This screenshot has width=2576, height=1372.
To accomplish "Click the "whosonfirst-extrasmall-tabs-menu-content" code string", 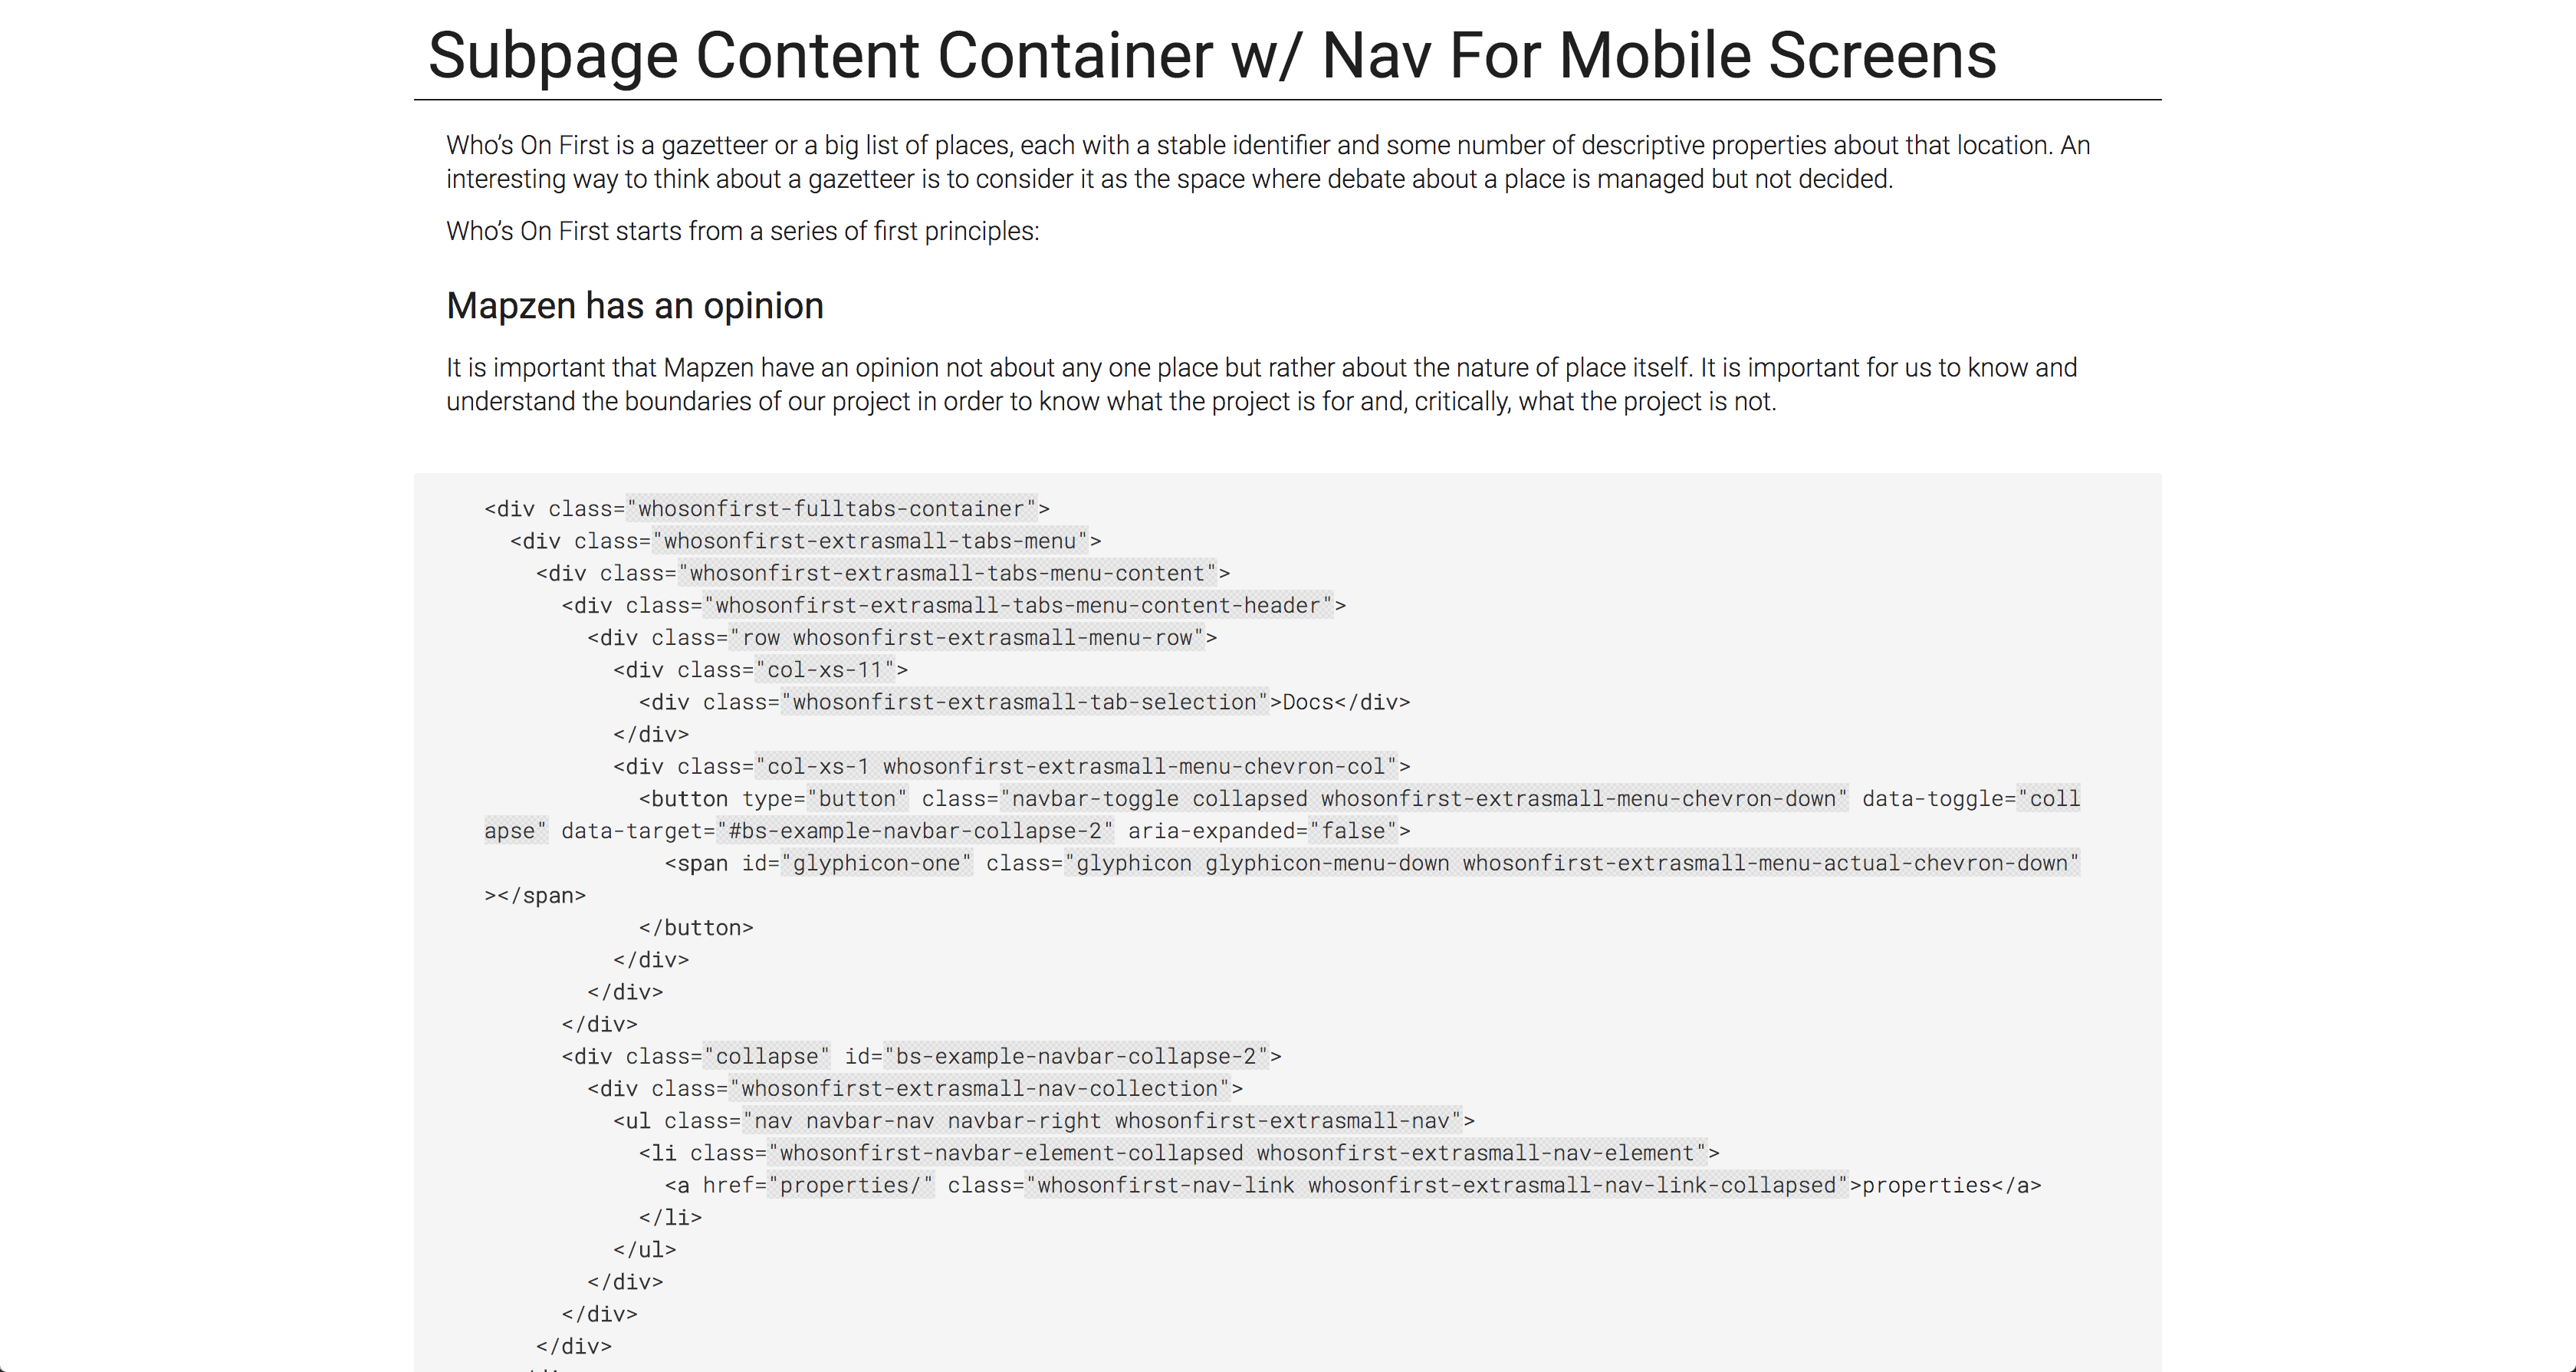I will 947,573.
